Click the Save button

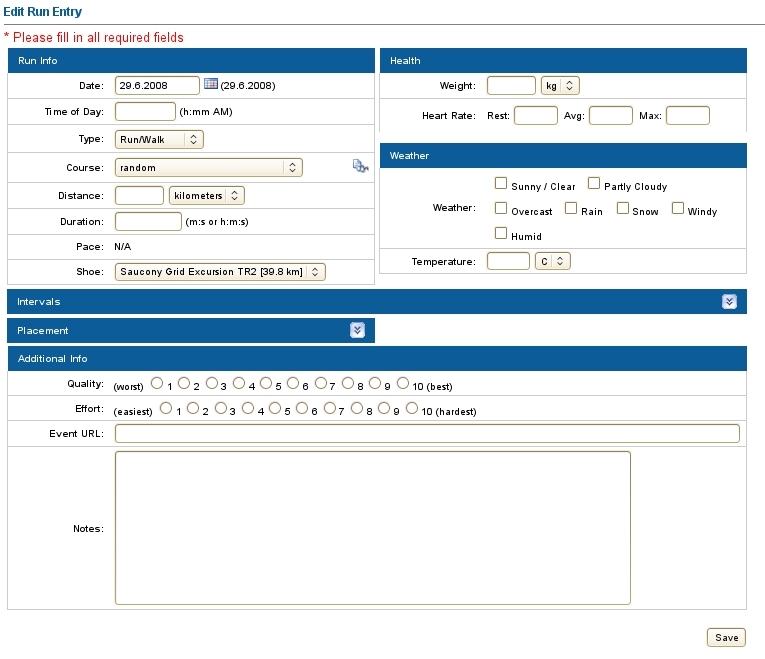tap(726, 638)
